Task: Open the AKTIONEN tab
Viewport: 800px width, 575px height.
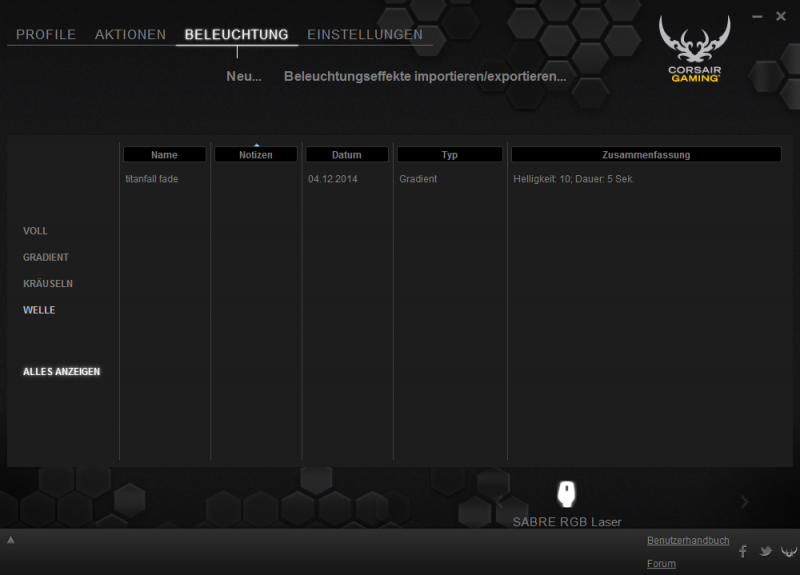Action: click(130, 35)
